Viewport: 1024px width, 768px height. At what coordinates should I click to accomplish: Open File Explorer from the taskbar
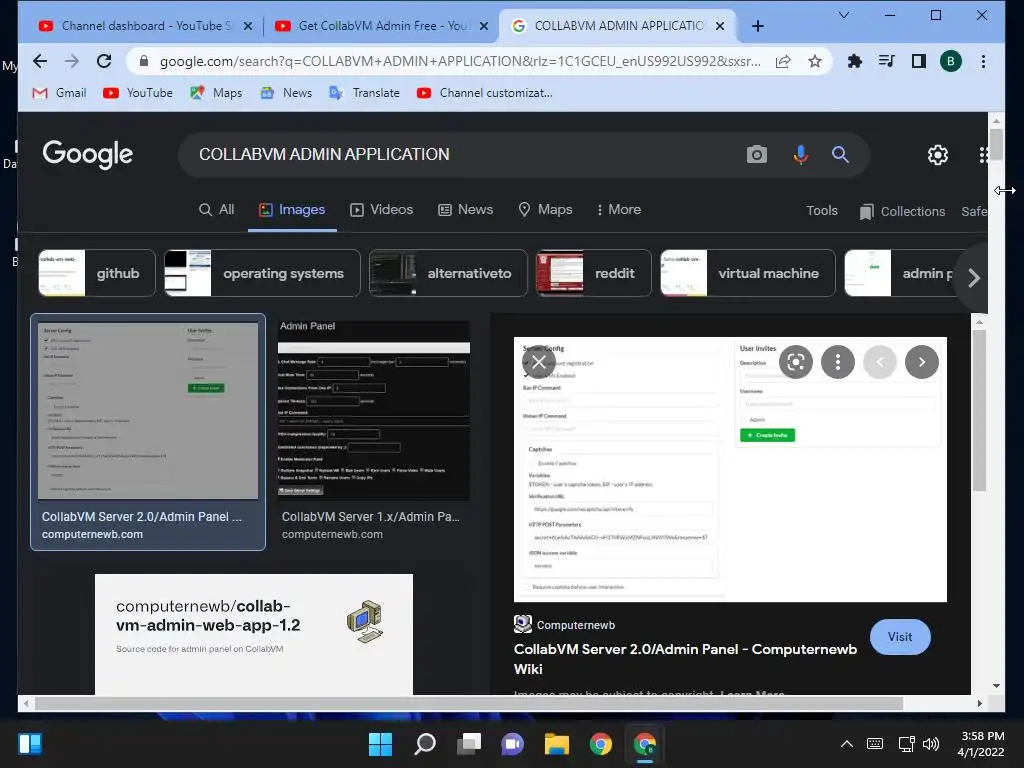click(x=557, y=744)
